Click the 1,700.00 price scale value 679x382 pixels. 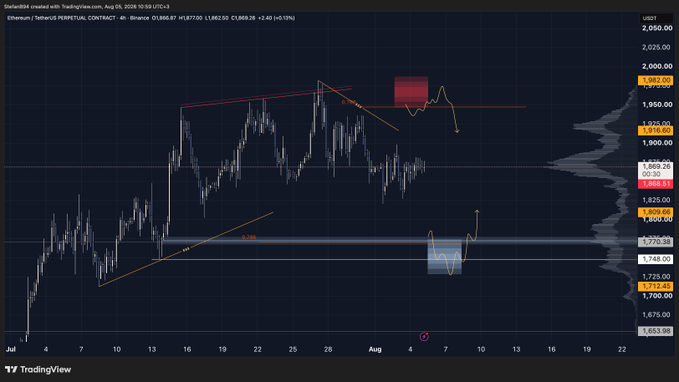click(657, 296)
